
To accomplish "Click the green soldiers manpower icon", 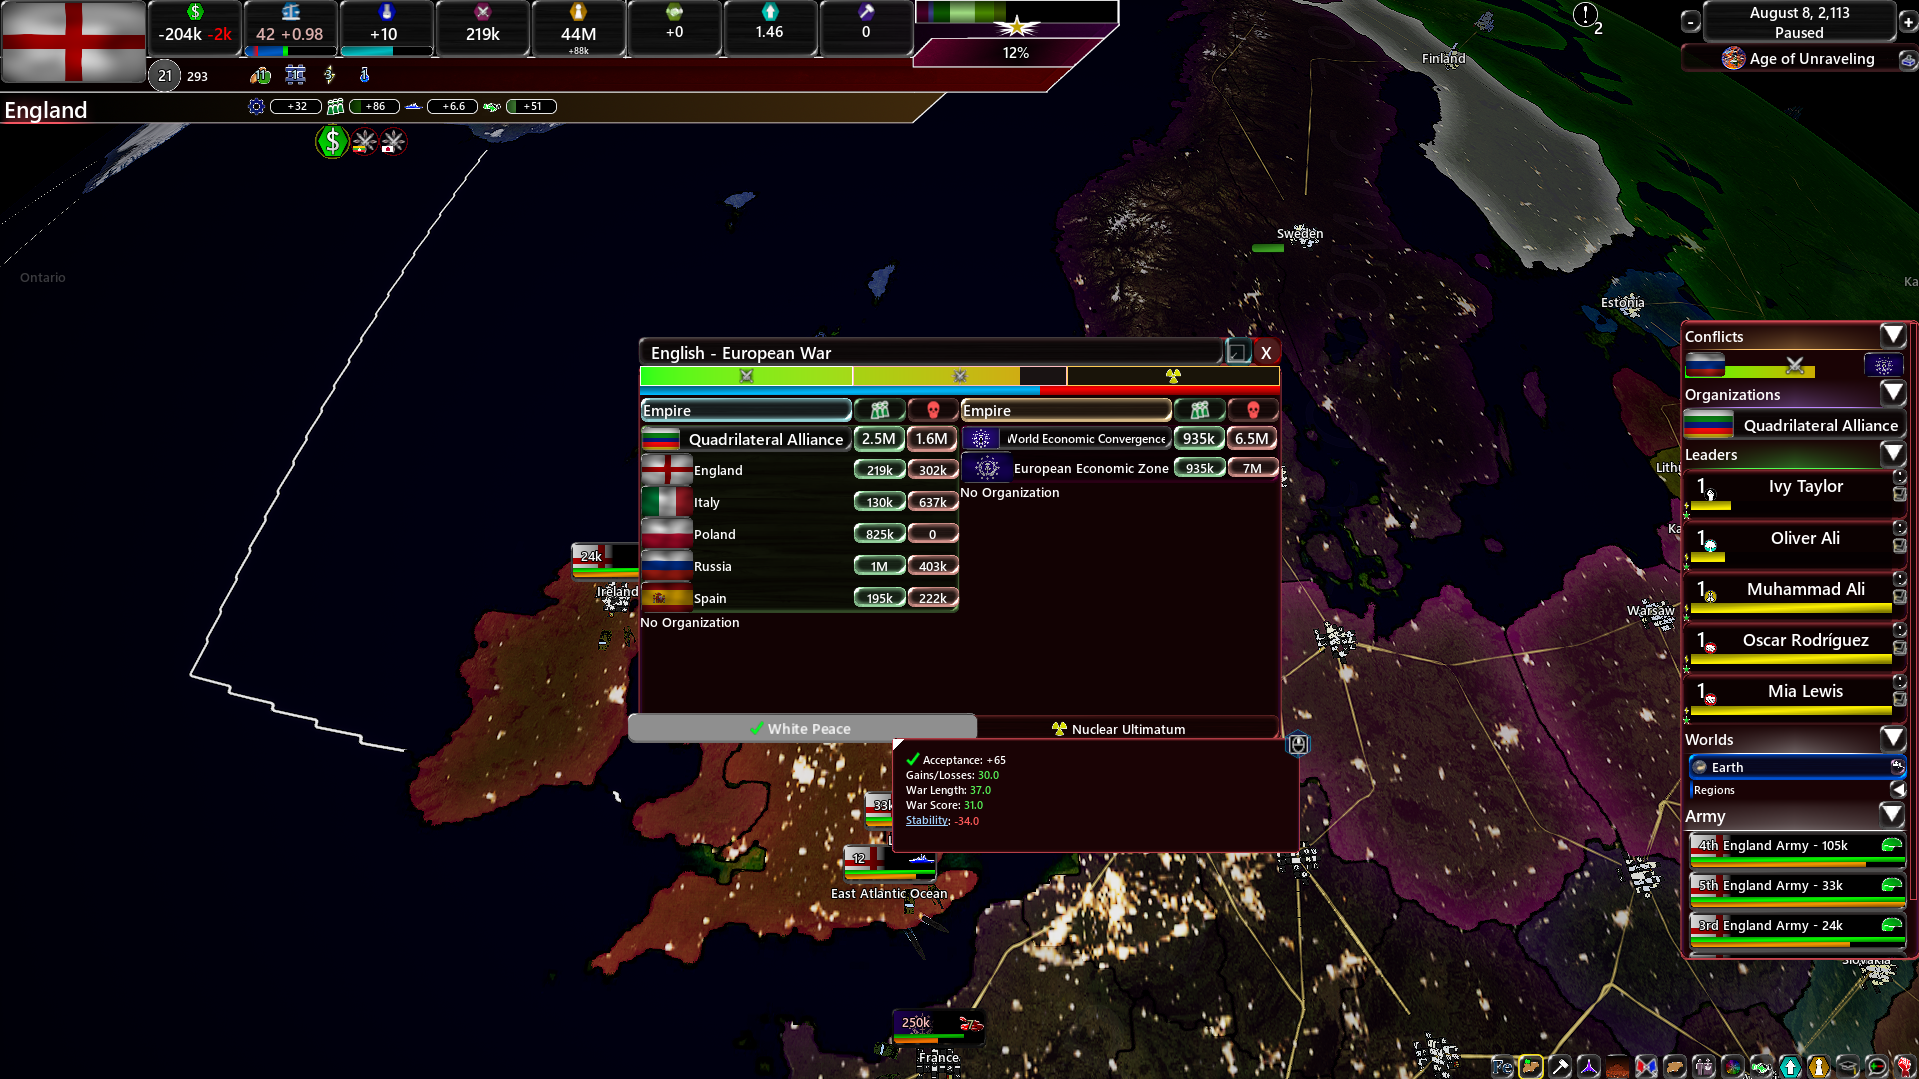I will 336,106.
